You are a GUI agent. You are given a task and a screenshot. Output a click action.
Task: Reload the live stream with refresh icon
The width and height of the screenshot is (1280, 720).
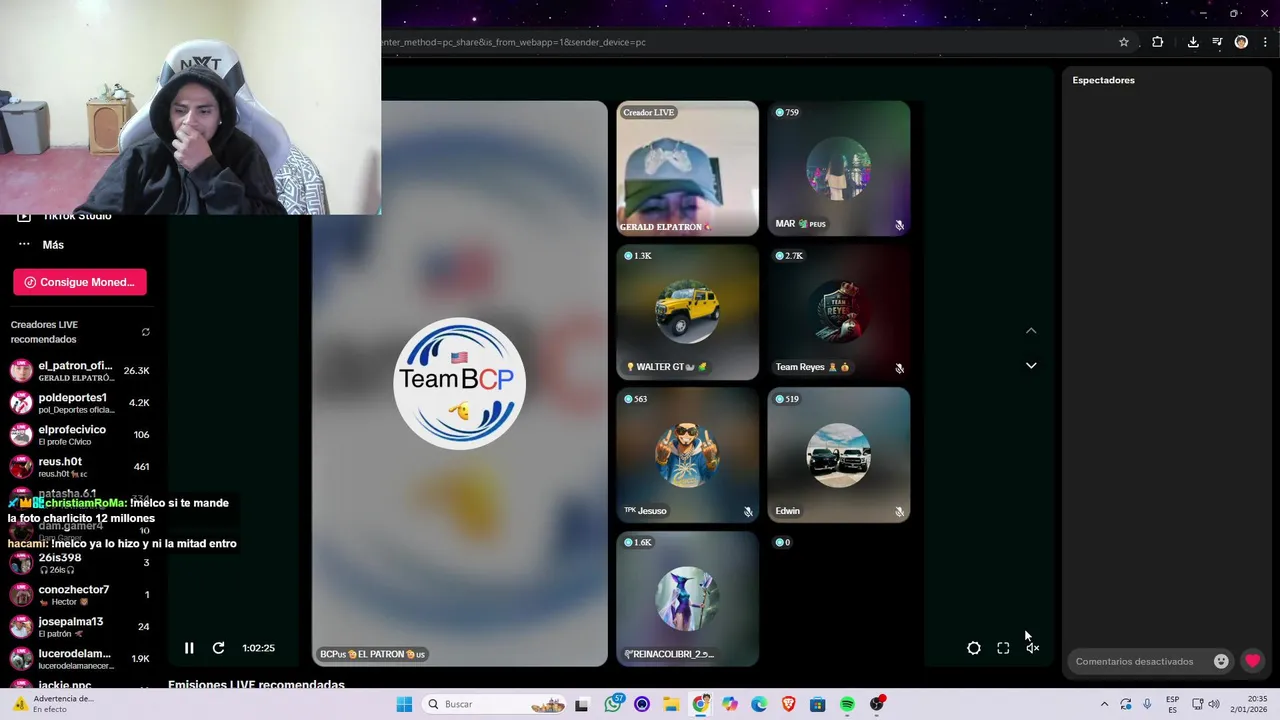tap(218, 648)
